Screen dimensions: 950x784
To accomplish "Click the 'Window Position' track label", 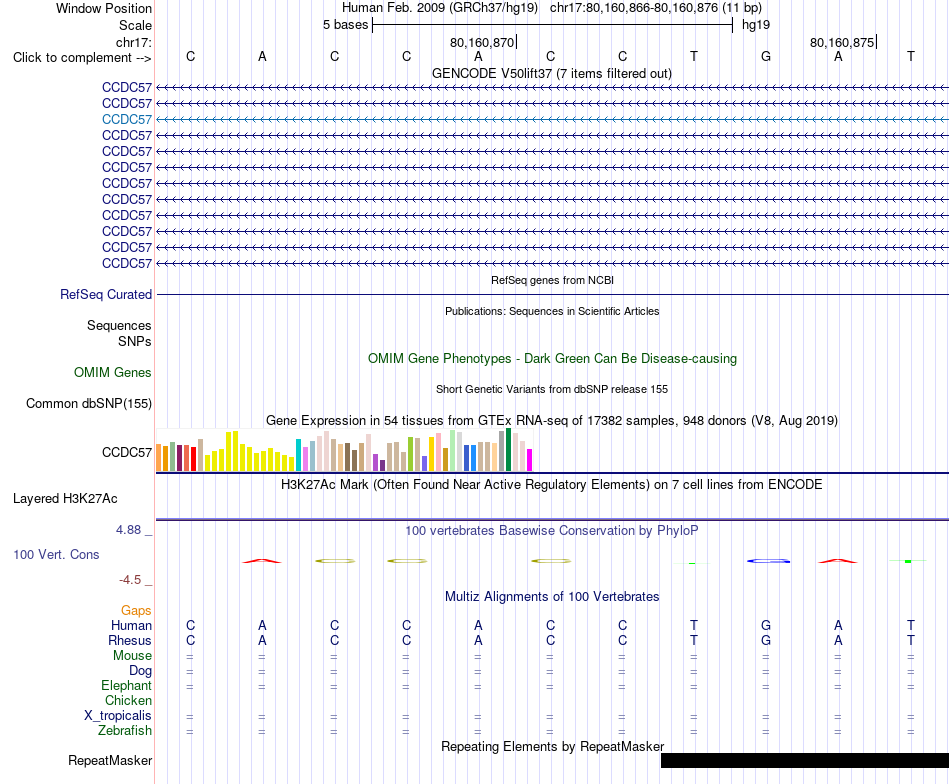I will click(x=104, y=8).
